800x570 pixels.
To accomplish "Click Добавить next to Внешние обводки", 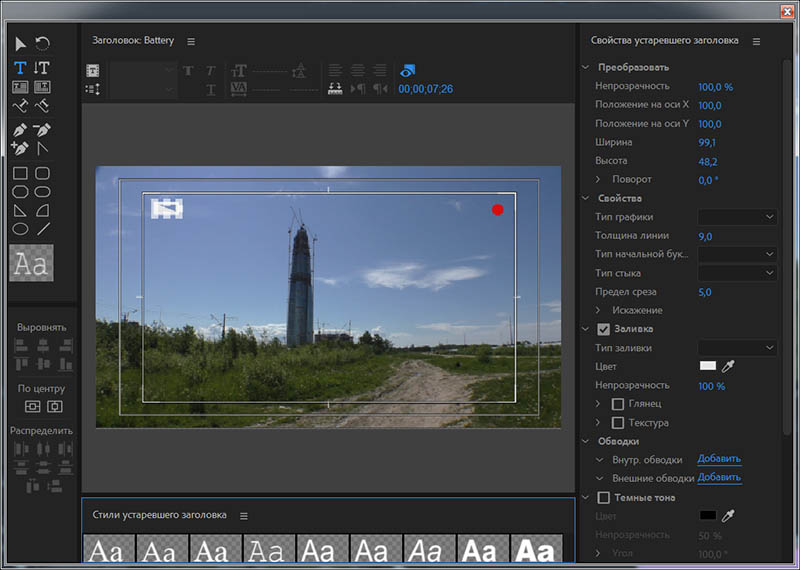I will pos(719,478).
